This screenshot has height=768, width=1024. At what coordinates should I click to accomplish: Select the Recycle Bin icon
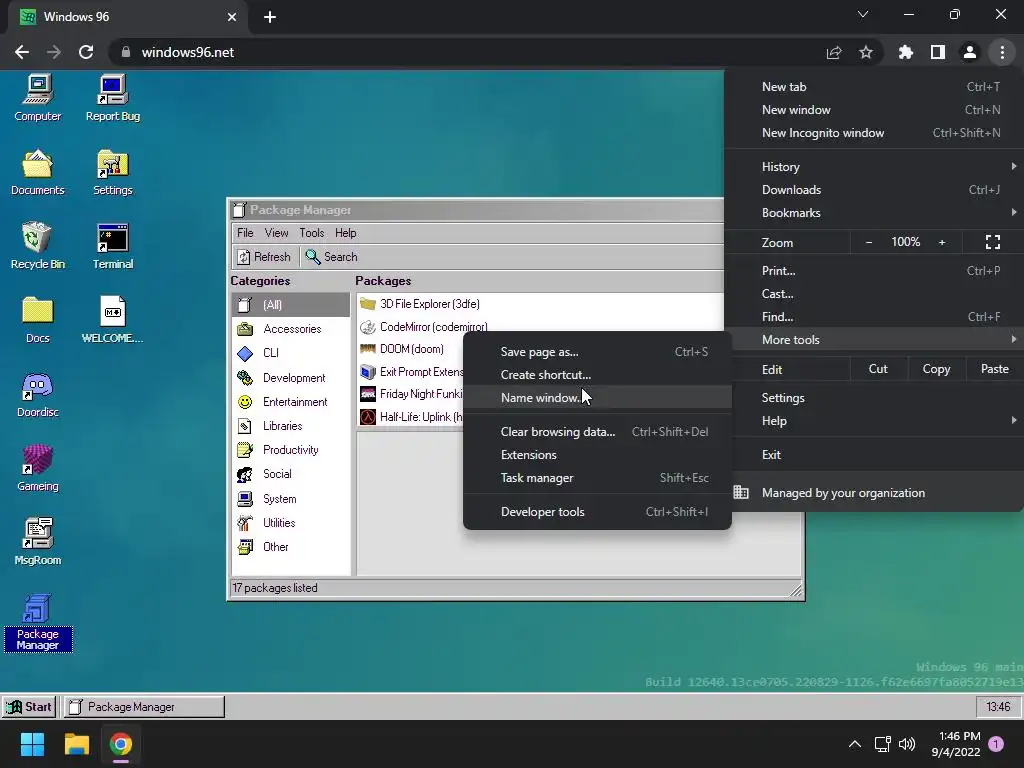(37, 246)
